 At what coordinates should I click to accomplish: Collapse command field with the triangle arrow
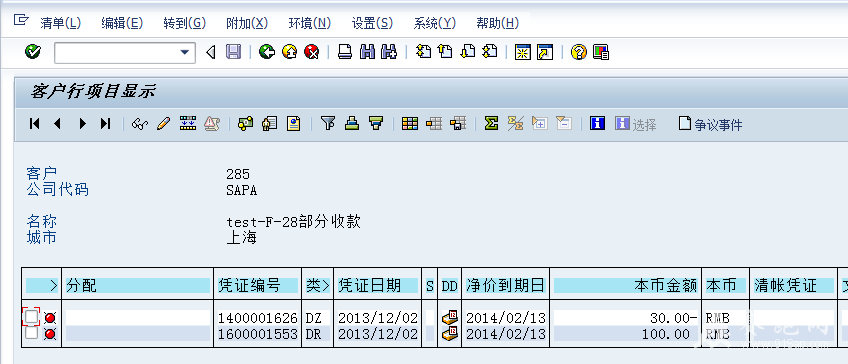211,52
